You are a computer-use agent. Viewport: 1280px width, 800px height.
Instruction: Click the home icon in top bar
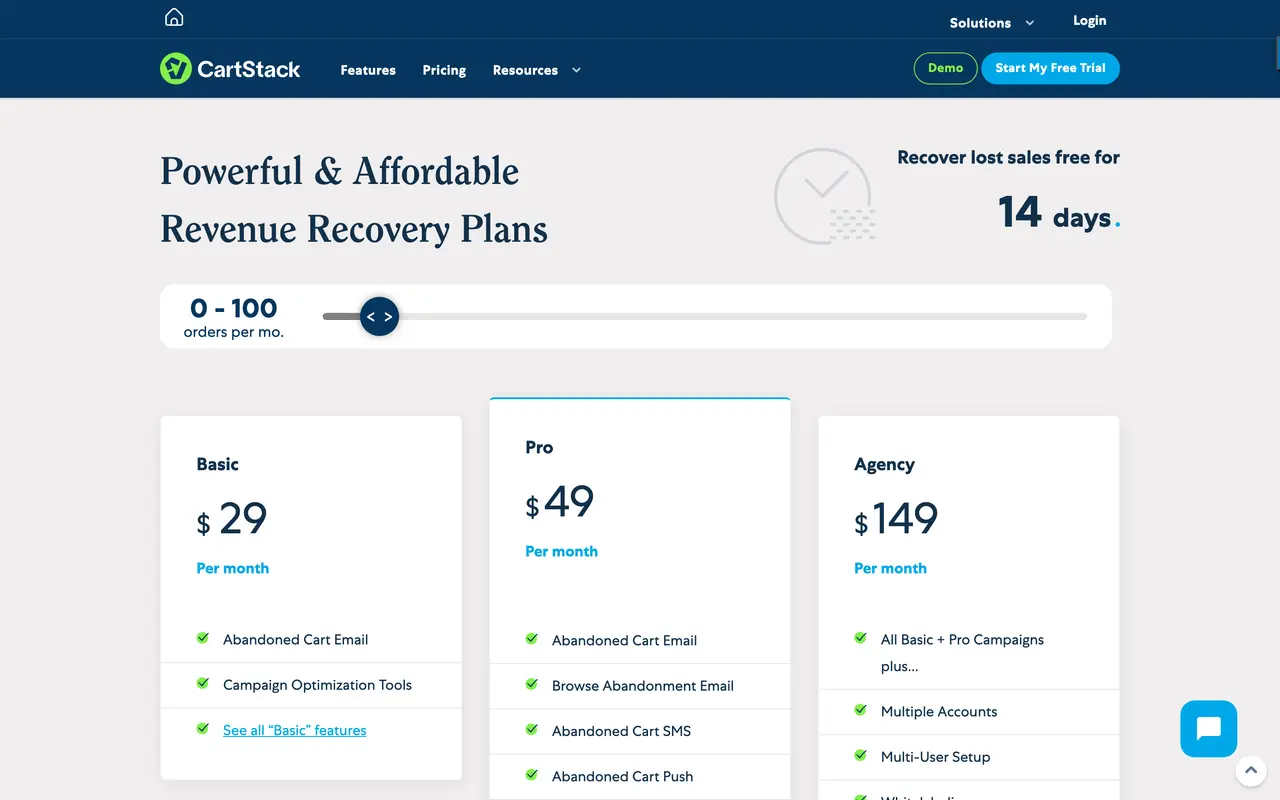(x=174, y=17)
